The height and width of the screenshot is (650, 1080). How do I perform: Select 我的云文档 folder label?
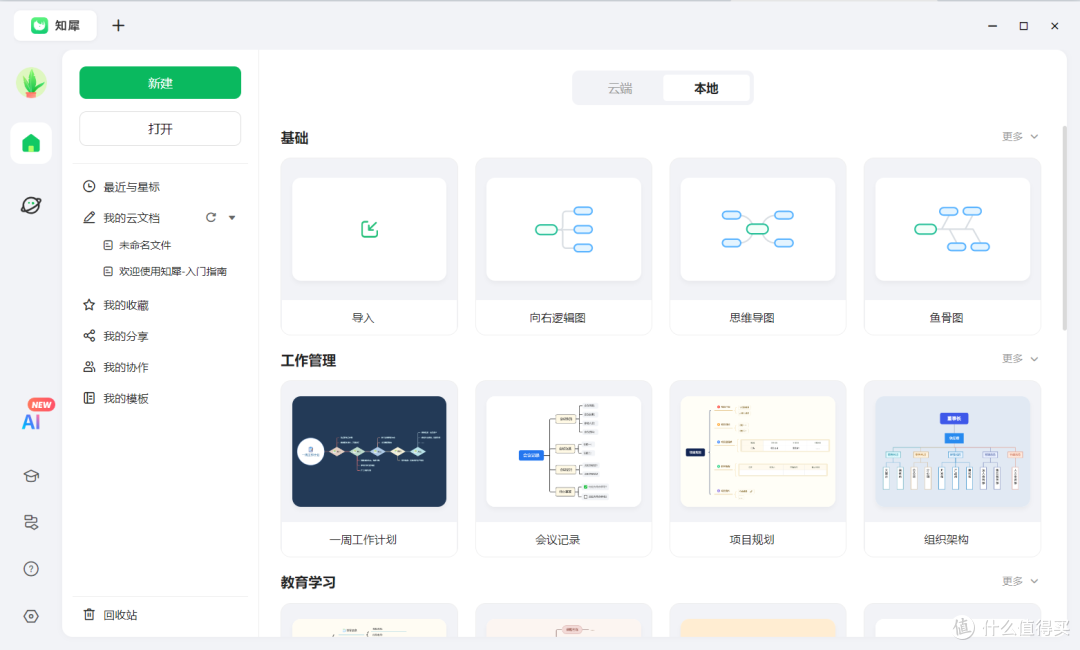[132, 218]
